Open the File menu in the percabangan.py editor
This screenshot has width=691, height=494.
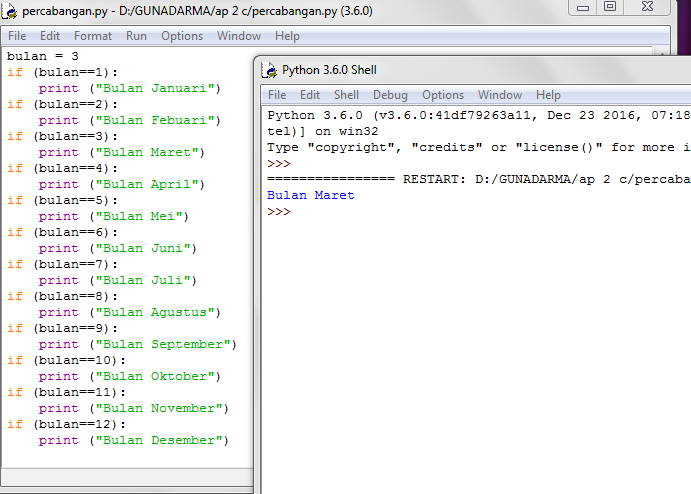pyautogui.click(x=17, y=36)
